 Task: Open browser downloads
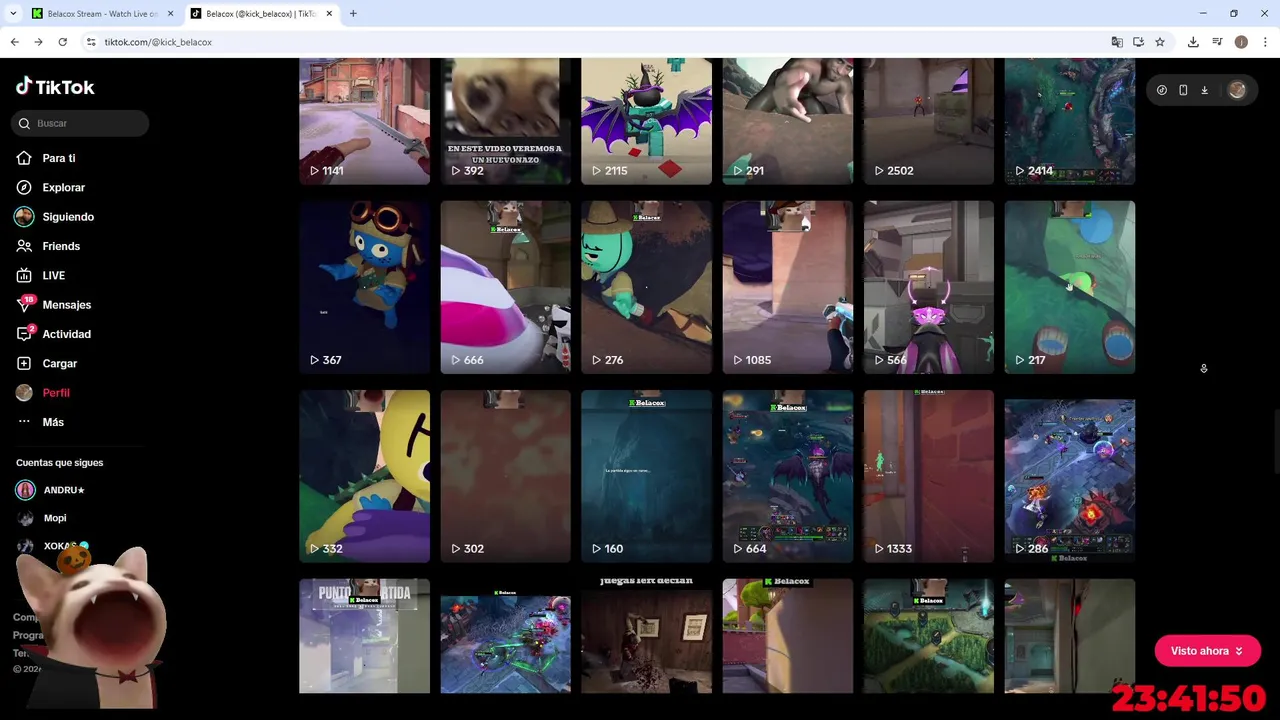(1193, 42)
